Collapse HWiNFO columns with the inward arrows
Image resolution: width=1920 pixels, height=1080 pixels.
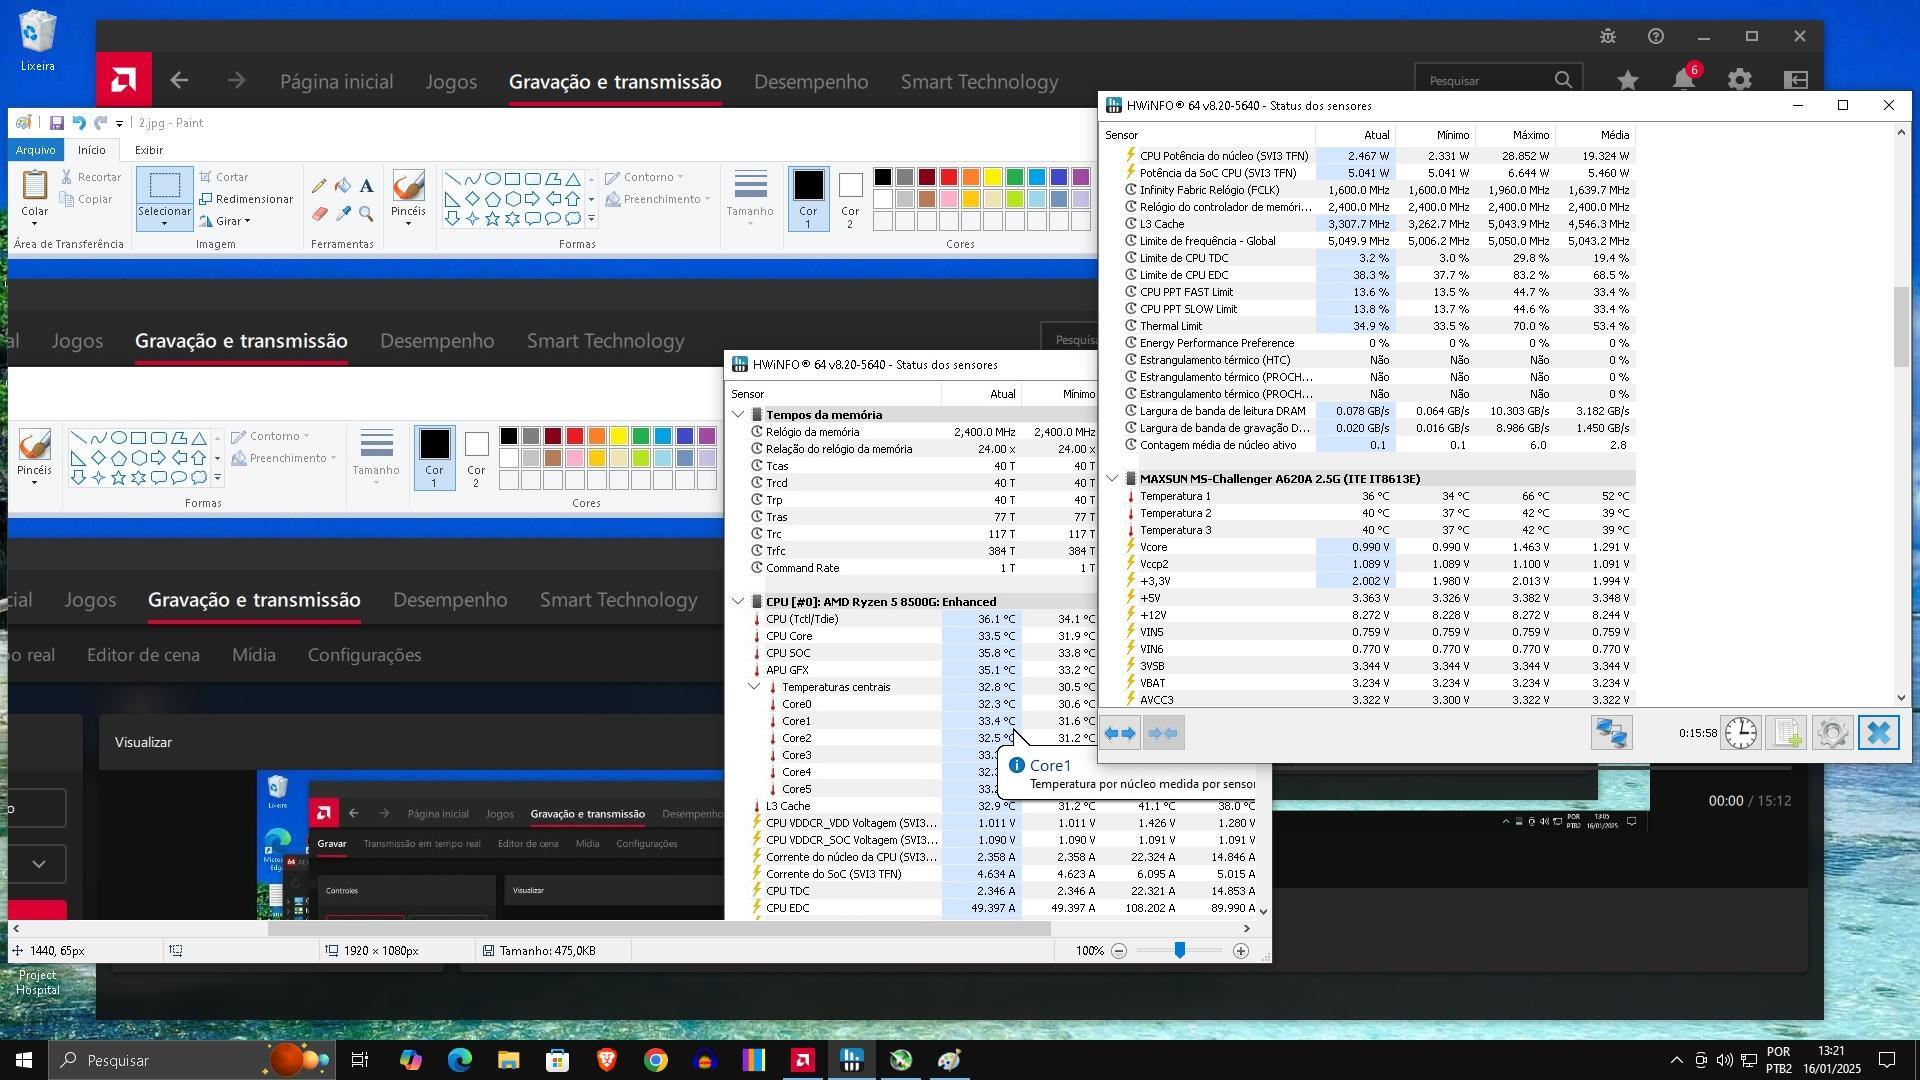point(1163,733)
